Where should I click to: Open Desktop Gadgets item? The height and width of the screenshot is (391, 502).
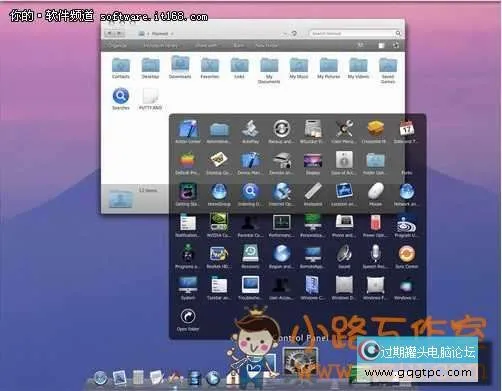pos(219,163)
